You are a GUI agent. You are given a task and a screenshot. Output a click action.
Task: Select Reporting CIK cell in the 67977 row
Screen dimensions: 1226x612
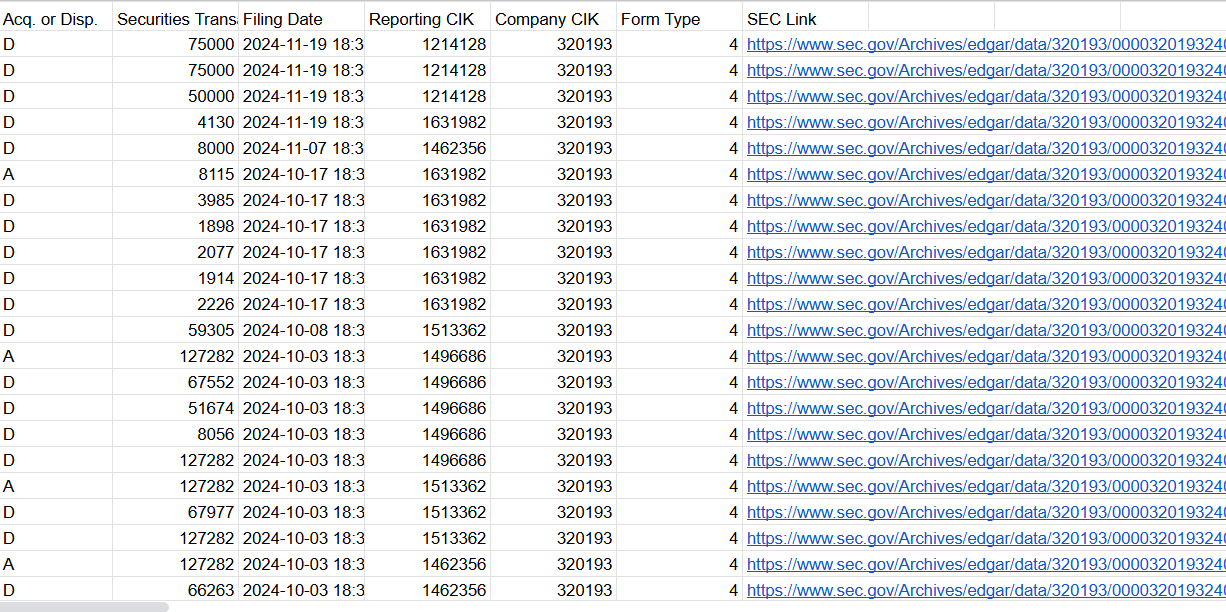pyautogui.click(x=427, y=512)
